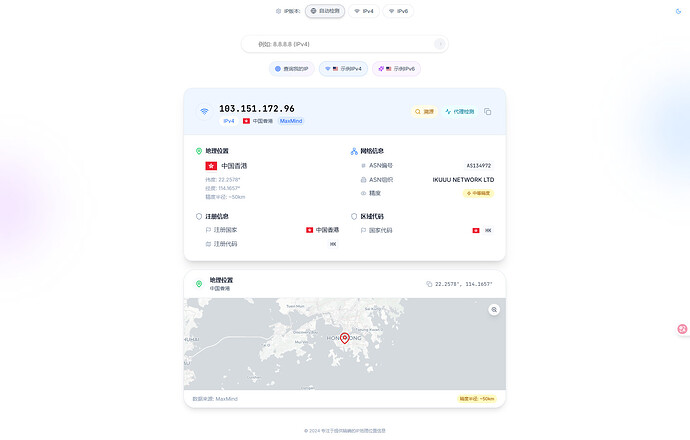
Task: Click the © 2024 copyright footer text
Action: pyautogui.click(x=345, y=431)
